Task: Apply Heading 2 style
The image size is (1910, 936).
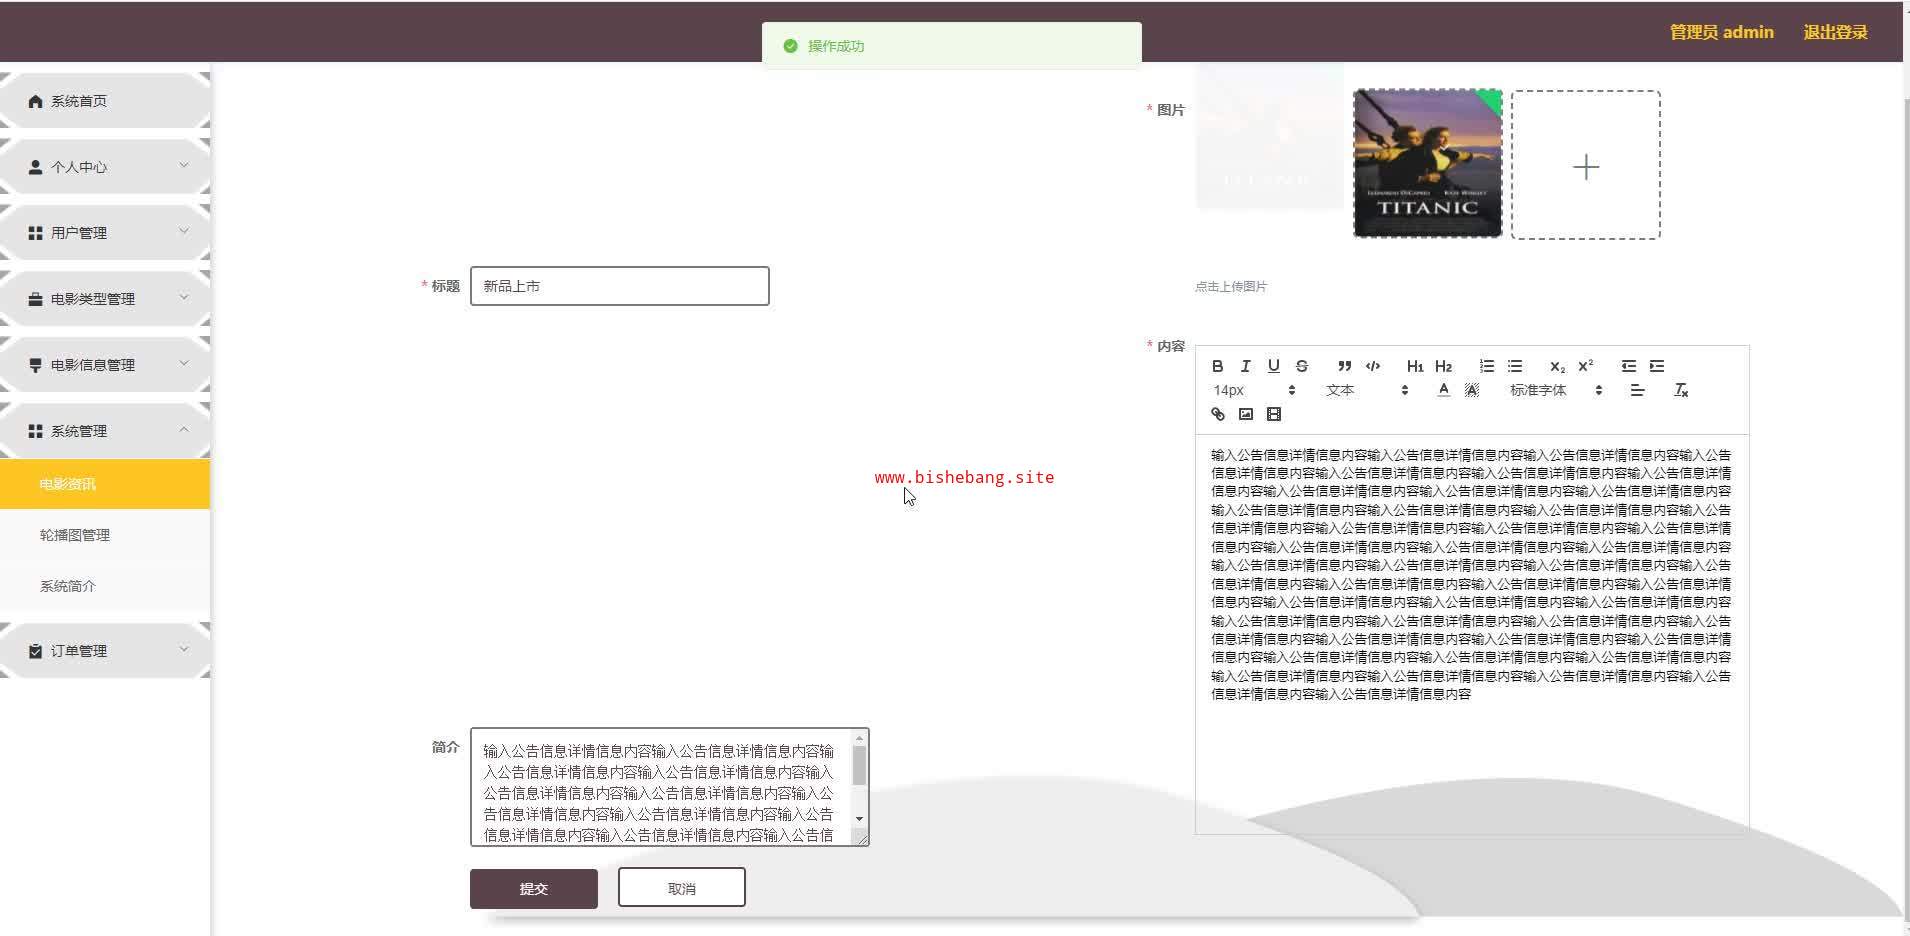Action: (1443, 366)
